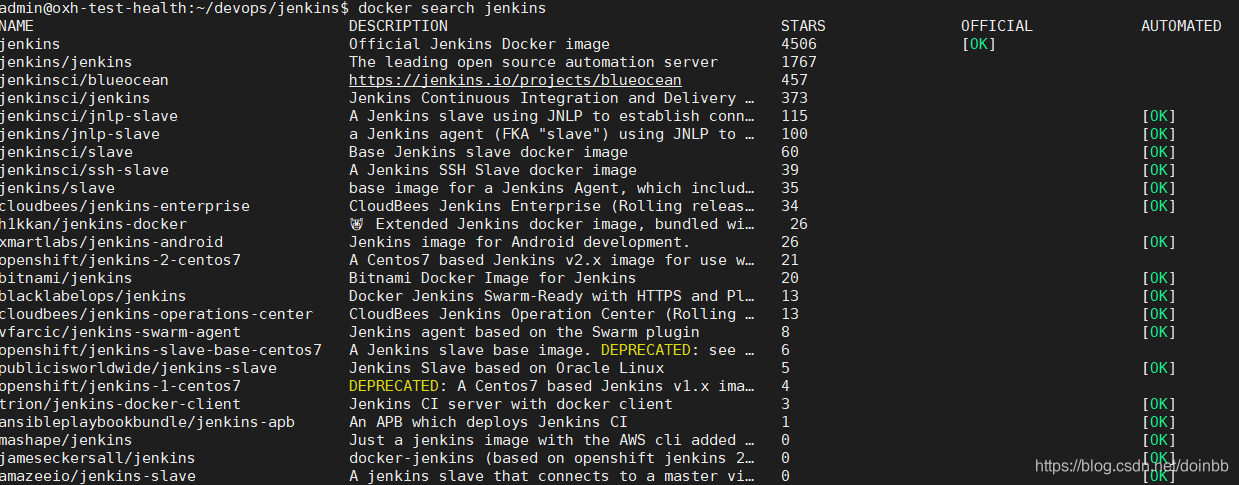Select the amazeeio/jenkins-slave image name

(98, 476)
